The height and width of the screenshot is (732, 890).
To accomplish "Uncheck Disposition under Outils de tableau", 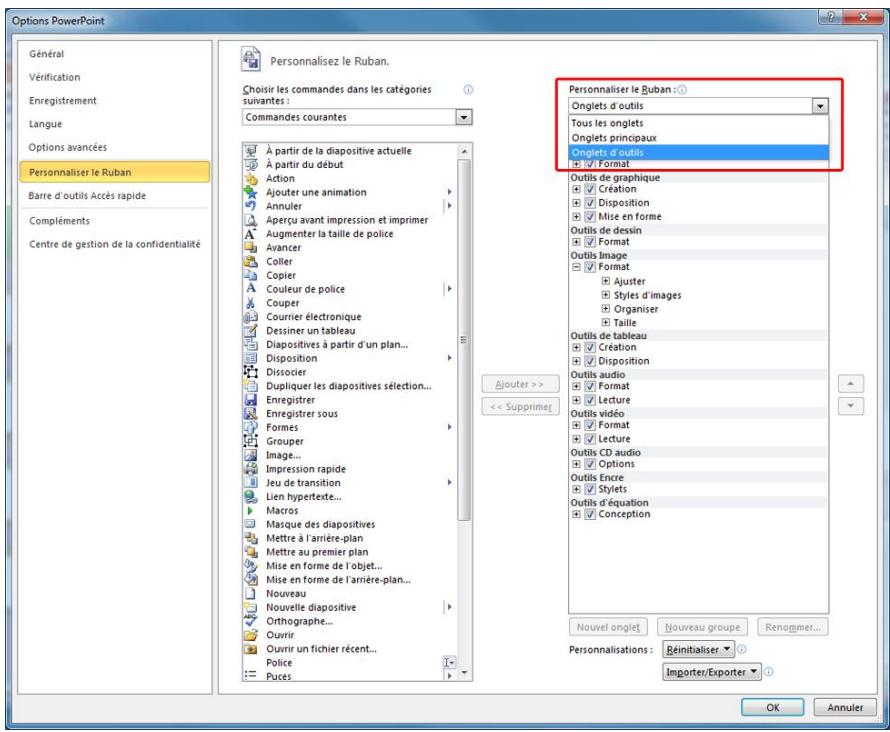I will pyautogui.click(x=590, y=361).
